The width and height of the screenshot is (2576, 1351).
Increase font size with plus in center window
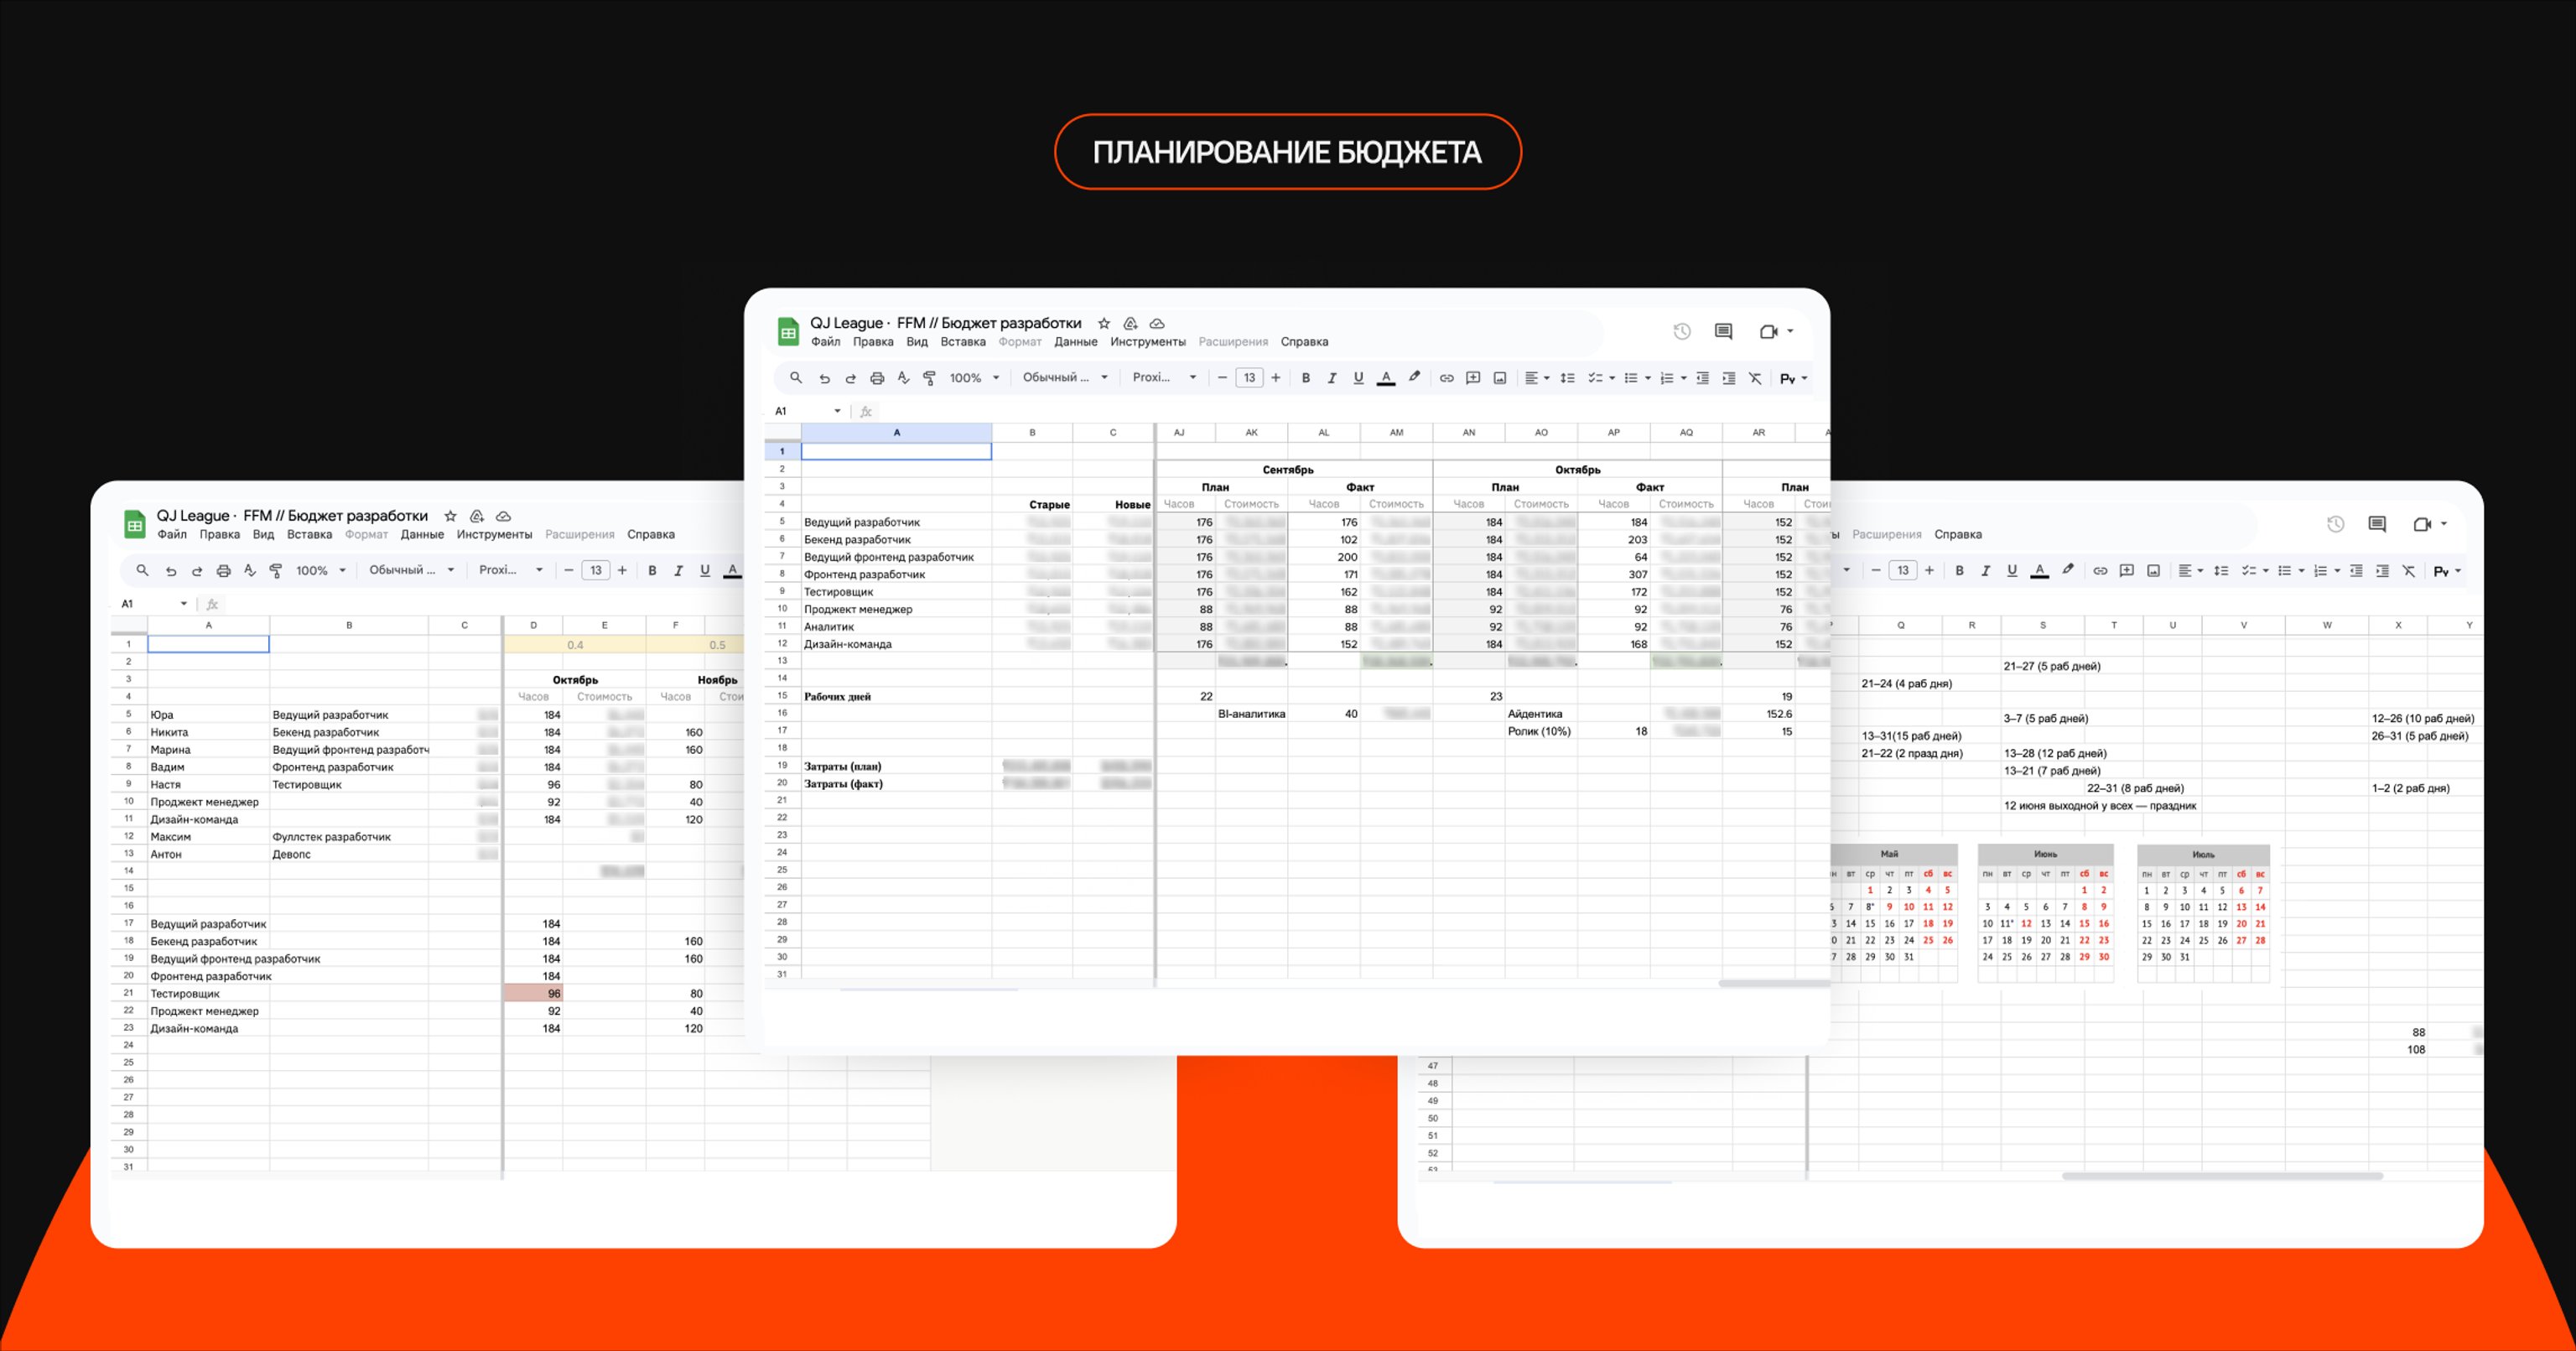pos(1275,378)
